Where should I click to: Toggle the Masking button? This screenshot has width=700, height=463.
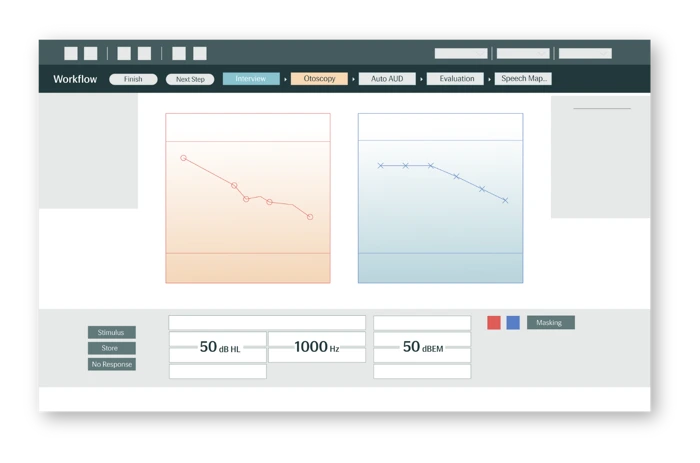[550, 323]
